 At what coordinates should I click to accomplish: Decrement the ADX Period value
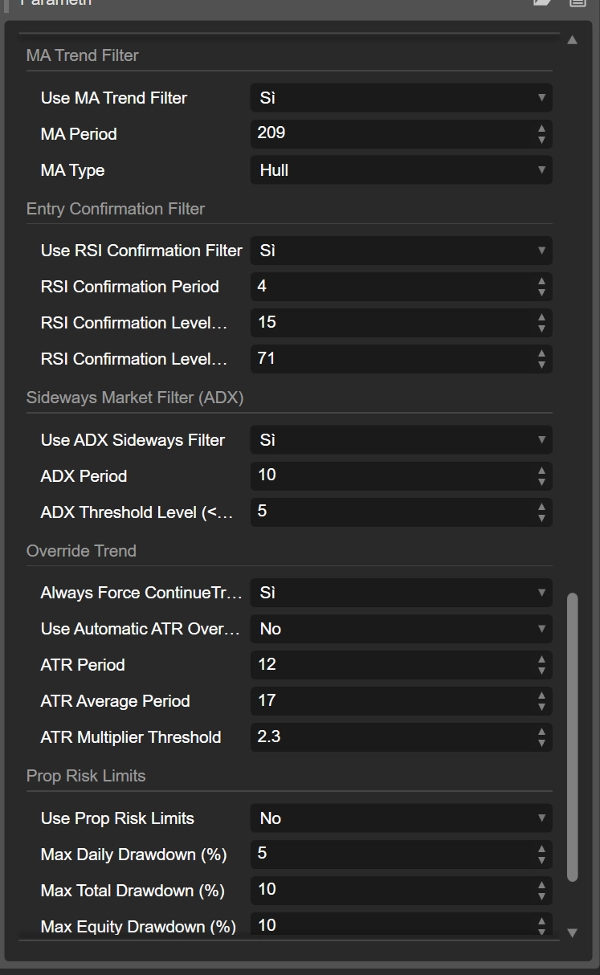pyautogui.click(x=541, y=481)
